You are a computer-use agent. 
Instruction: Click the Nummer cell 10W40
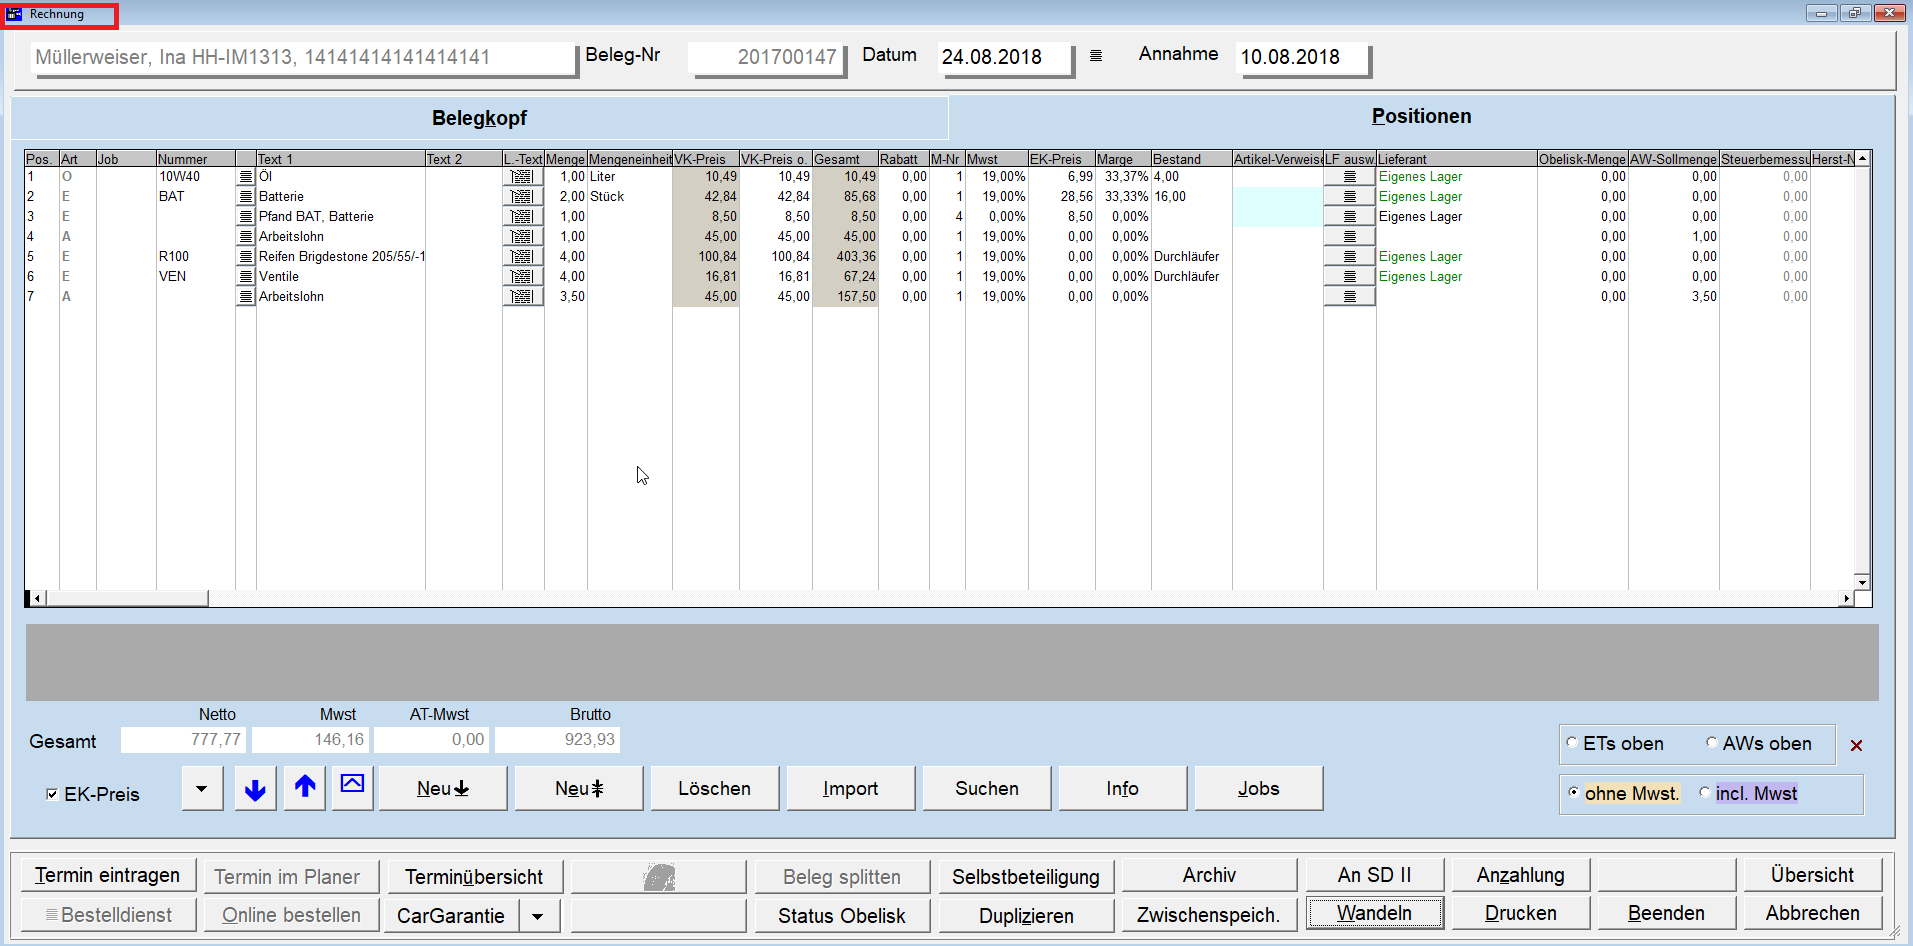pyautogui.click(x=195, y=177)
